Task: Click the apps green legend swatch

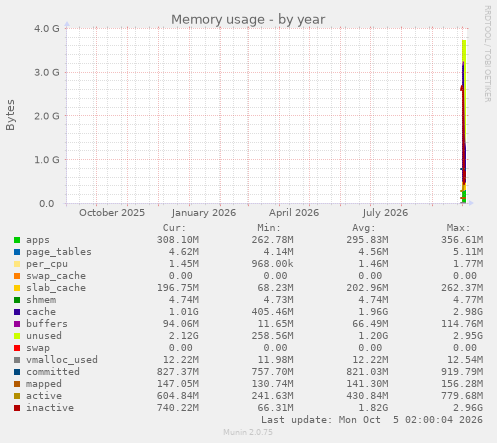Action: pyautogui.click(x=17, y=240)
